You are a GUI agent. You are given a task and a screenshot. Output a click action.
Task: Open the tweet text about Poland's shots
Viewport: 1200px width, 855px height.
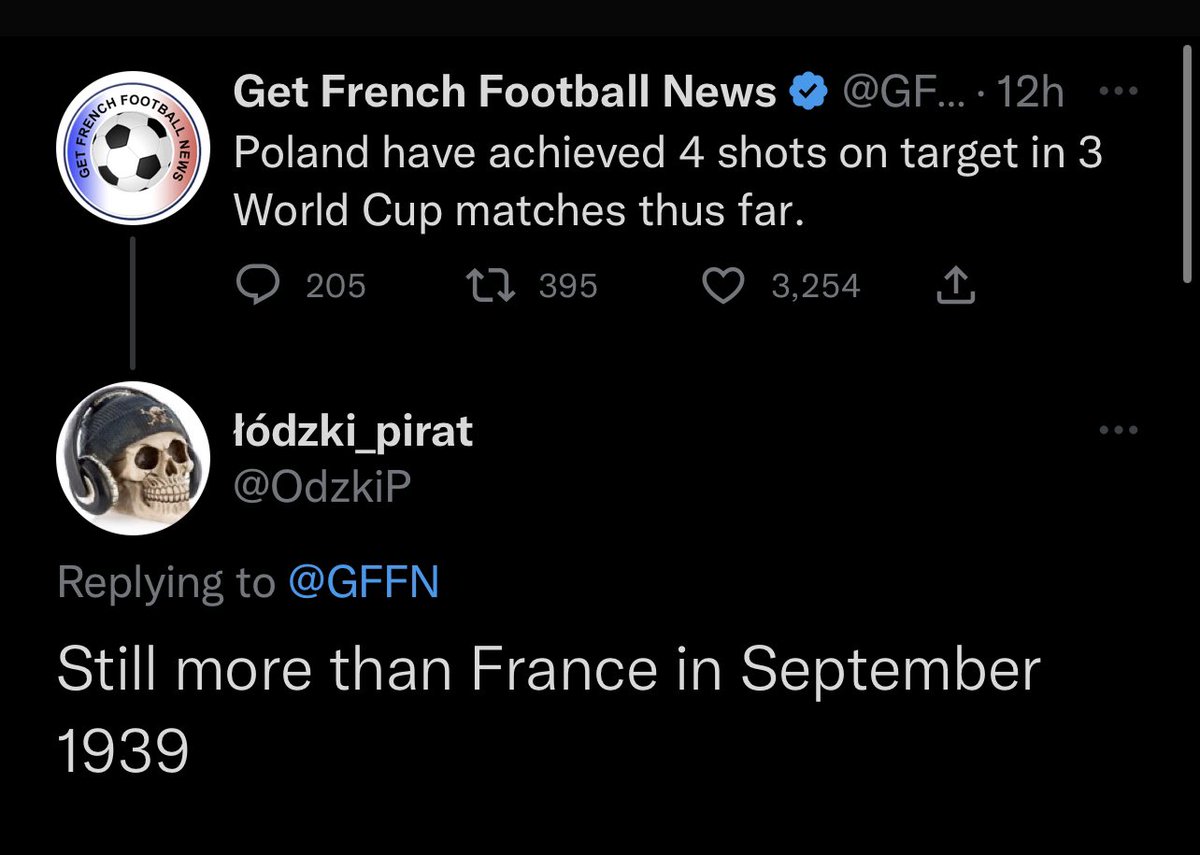tap(668, 182)
